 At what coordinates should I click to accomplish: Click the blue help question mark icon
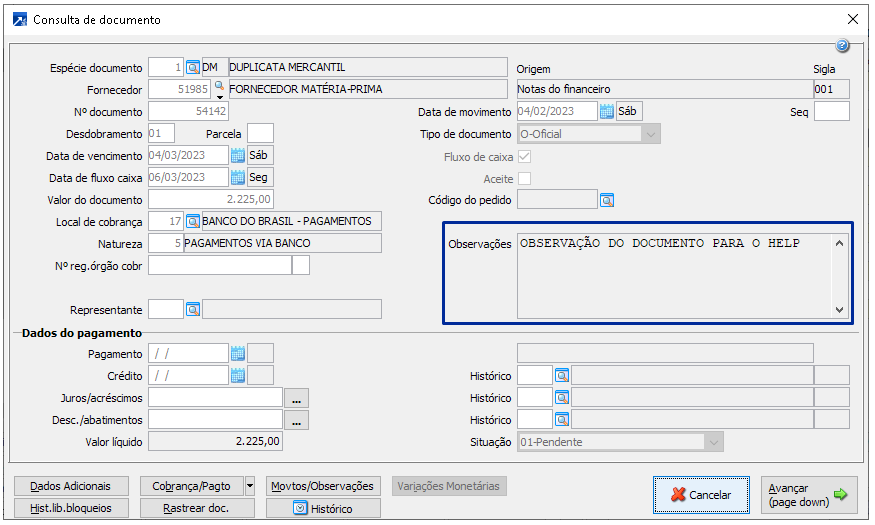click(x=842, y=46)
